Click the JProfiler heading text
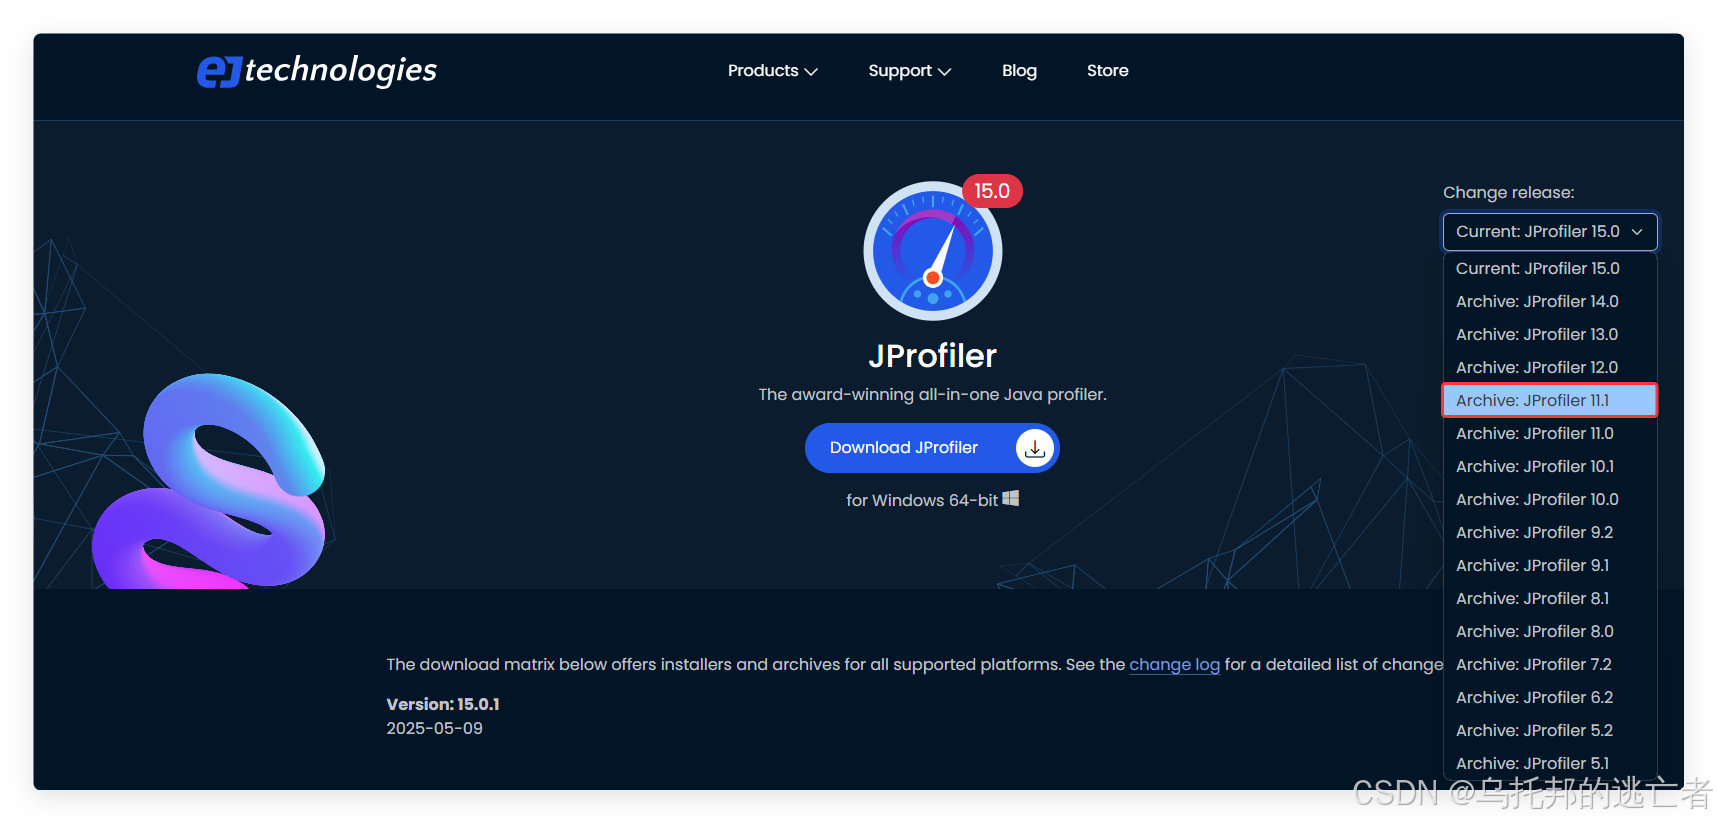 click(x=932, y=356)
